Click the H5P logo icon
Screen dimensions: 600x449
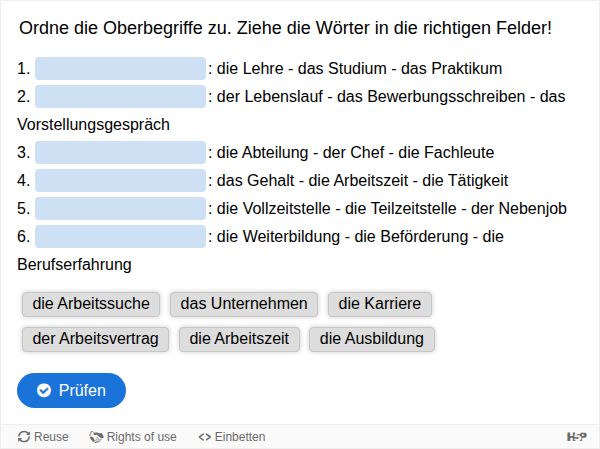coord(576,437)
